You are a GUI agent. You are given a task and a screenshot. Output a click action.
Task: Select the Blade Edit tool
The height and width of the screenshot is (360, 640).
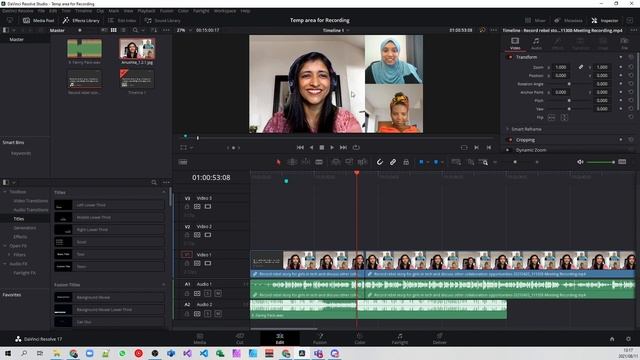tap(319, 162)
